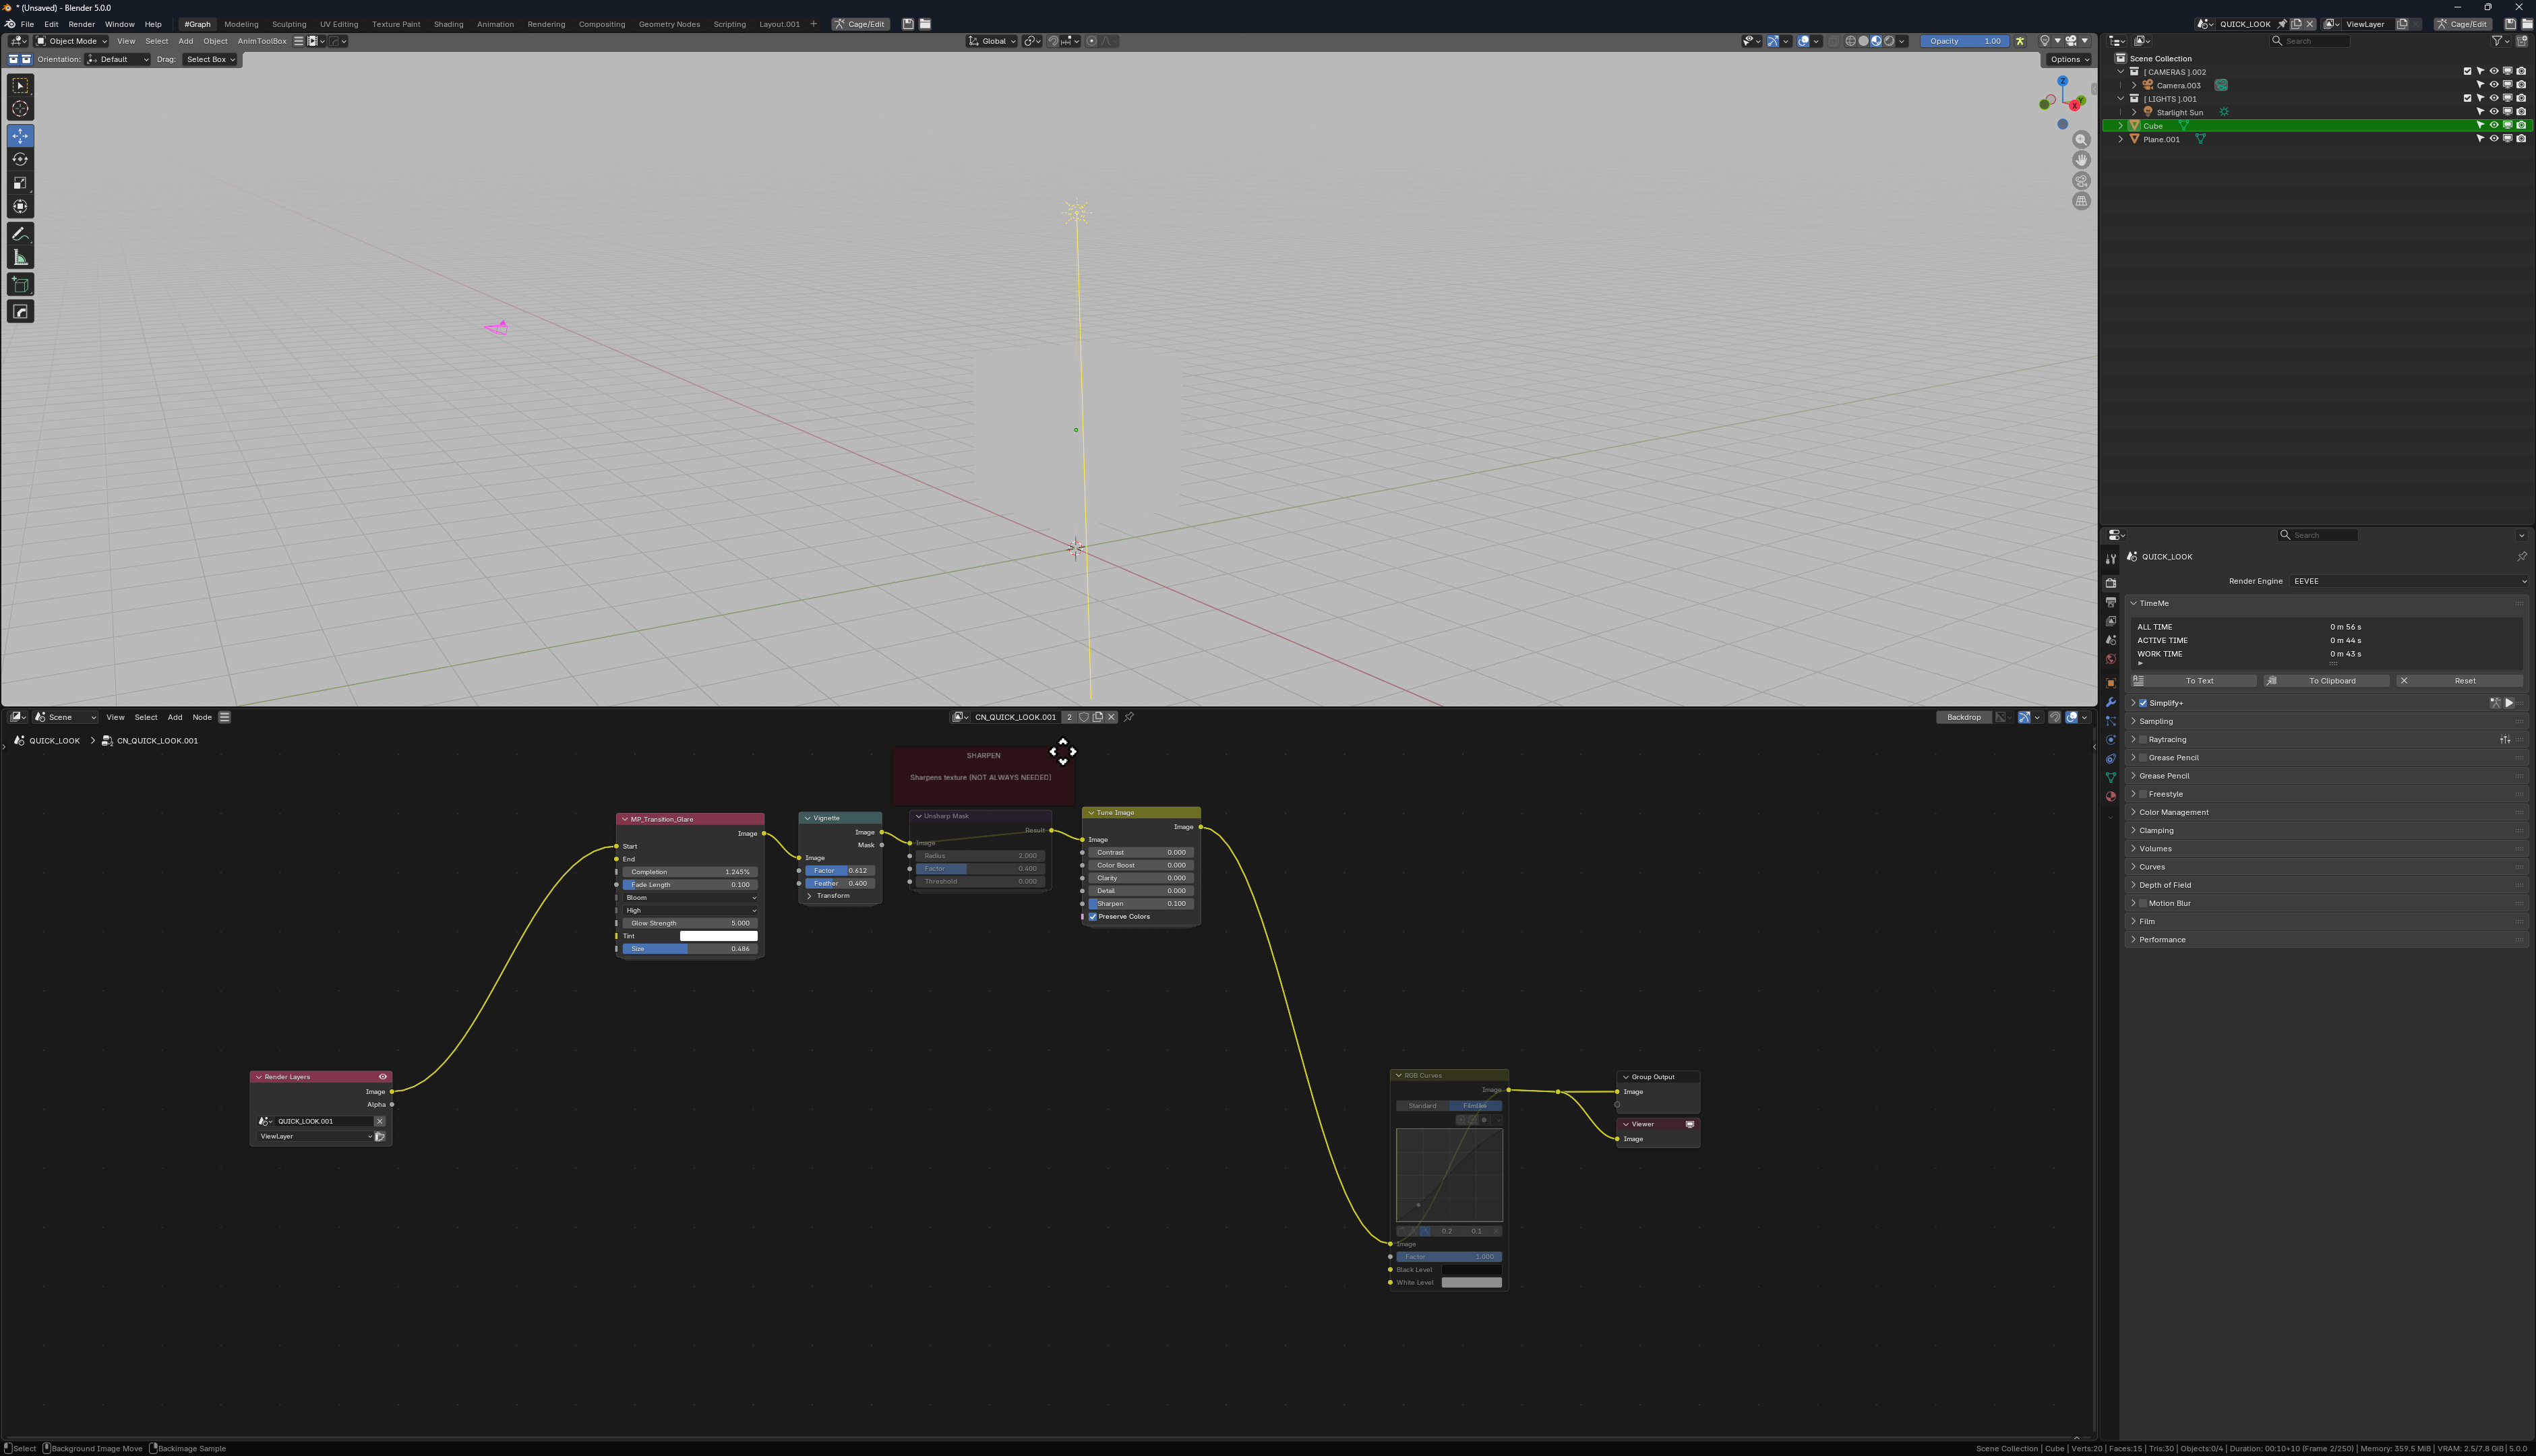Select the Measure tool
This screenshot has width=2536, height=1456.
pyautogui.click(x=20, y=258)
